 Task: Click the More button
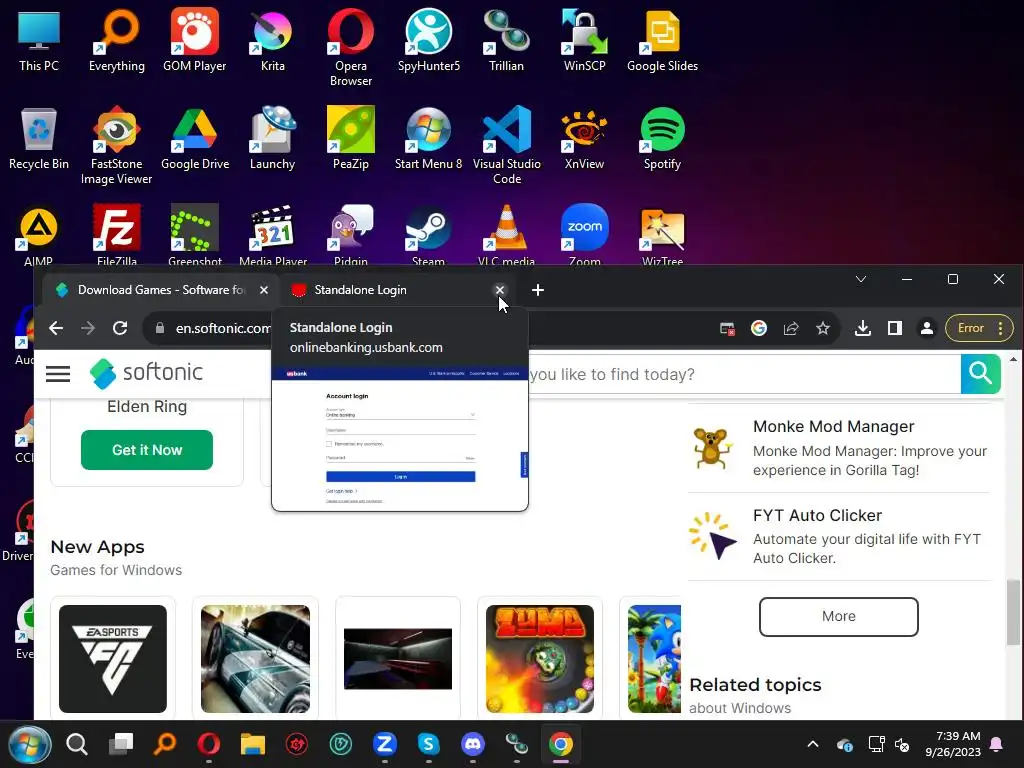[839, 616]
